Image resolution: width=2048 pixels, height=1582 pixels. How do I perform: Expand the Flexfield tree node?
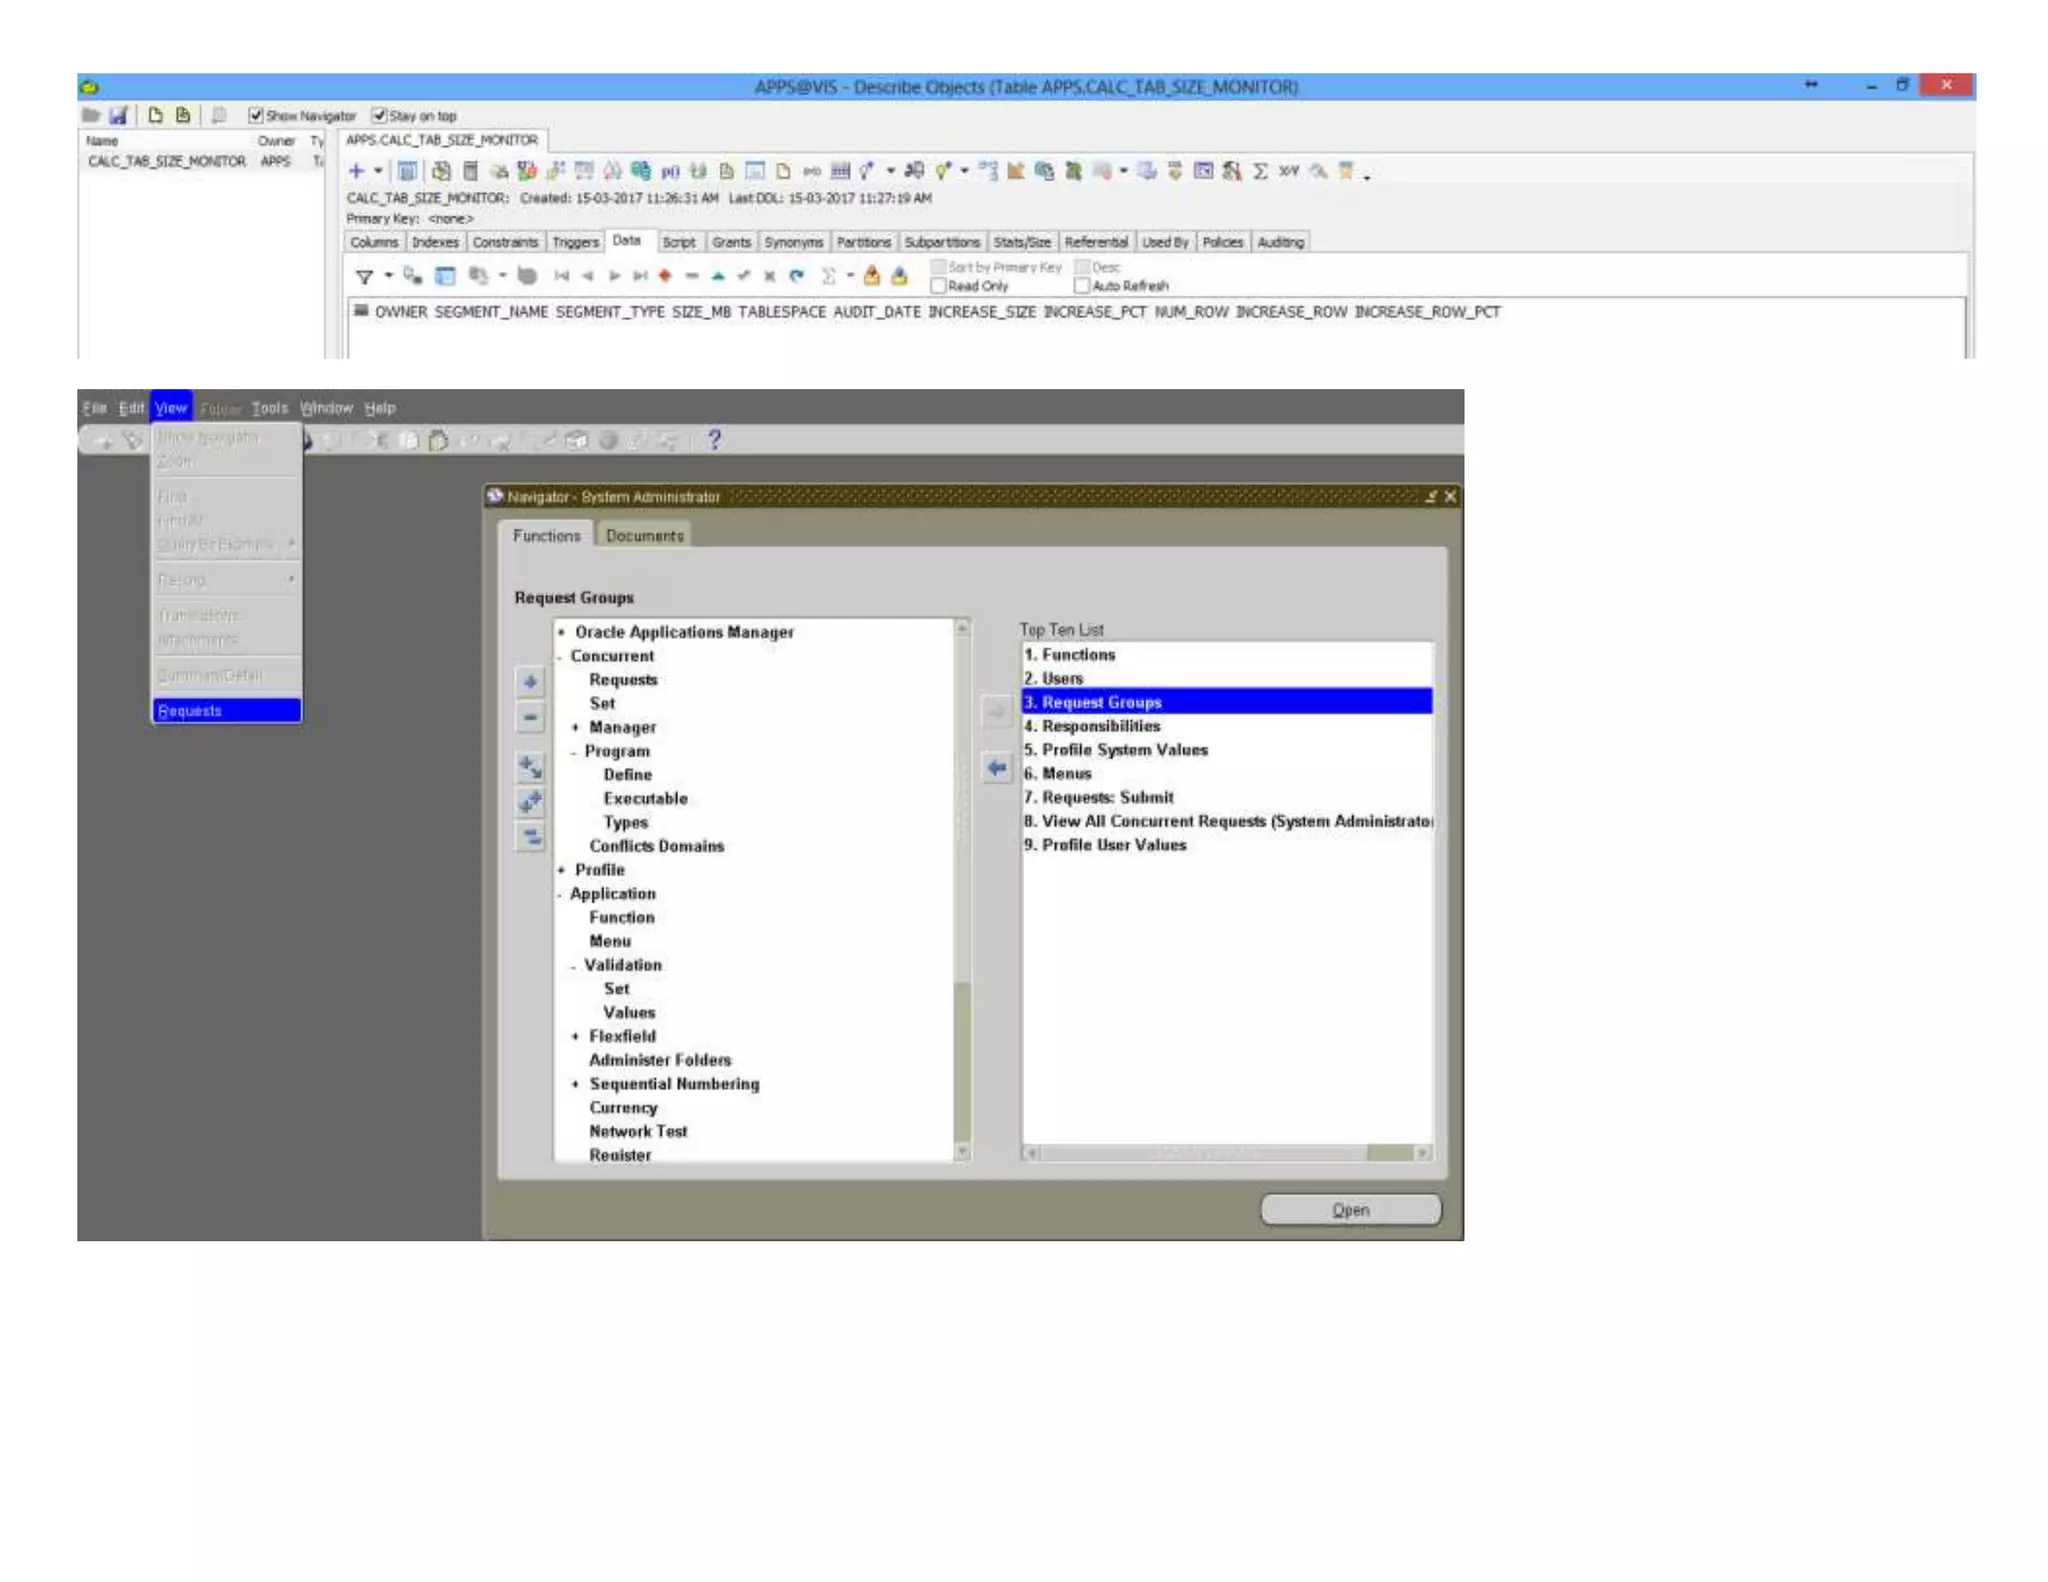pyautogui.click(x=575, y=1037)
